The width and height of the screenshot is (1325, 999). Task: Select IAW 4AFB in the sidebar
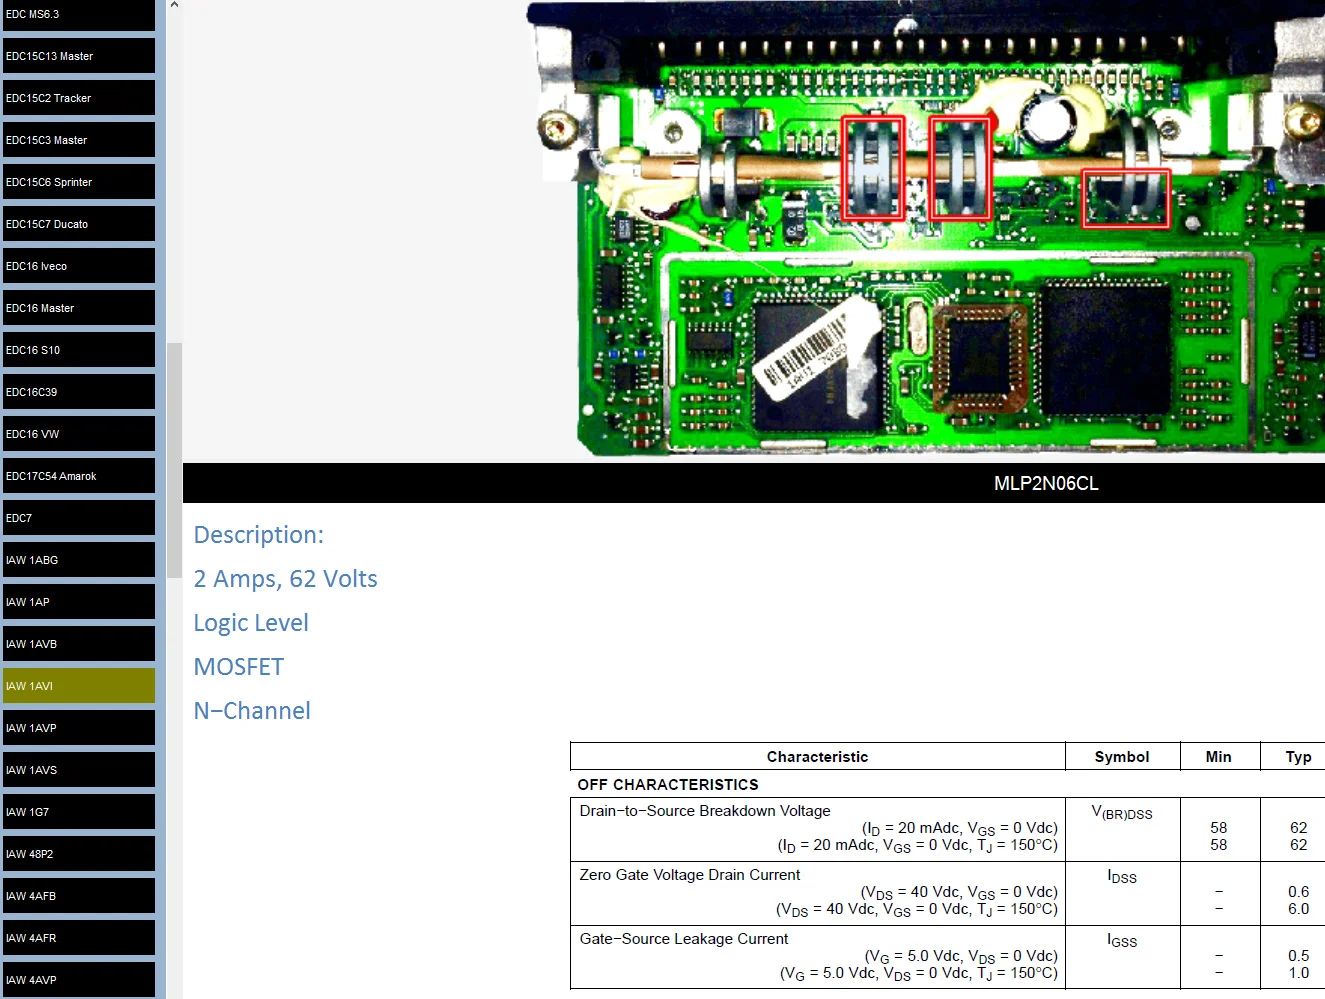pyautogui.click(x=79, y=896)
